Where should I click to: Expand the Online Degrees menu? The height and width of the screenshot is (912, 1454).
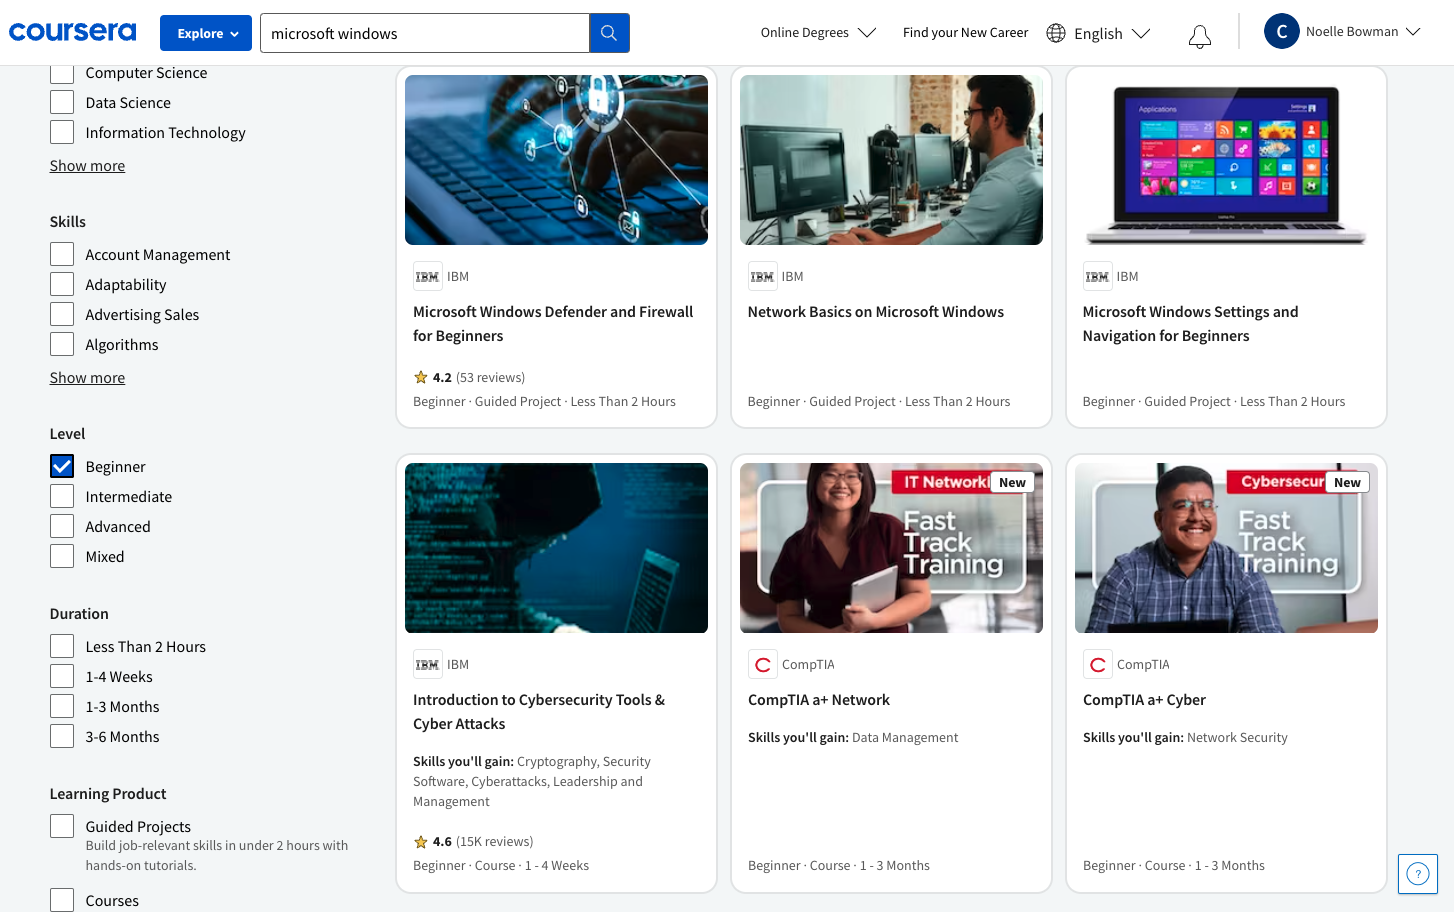point(818,31)
